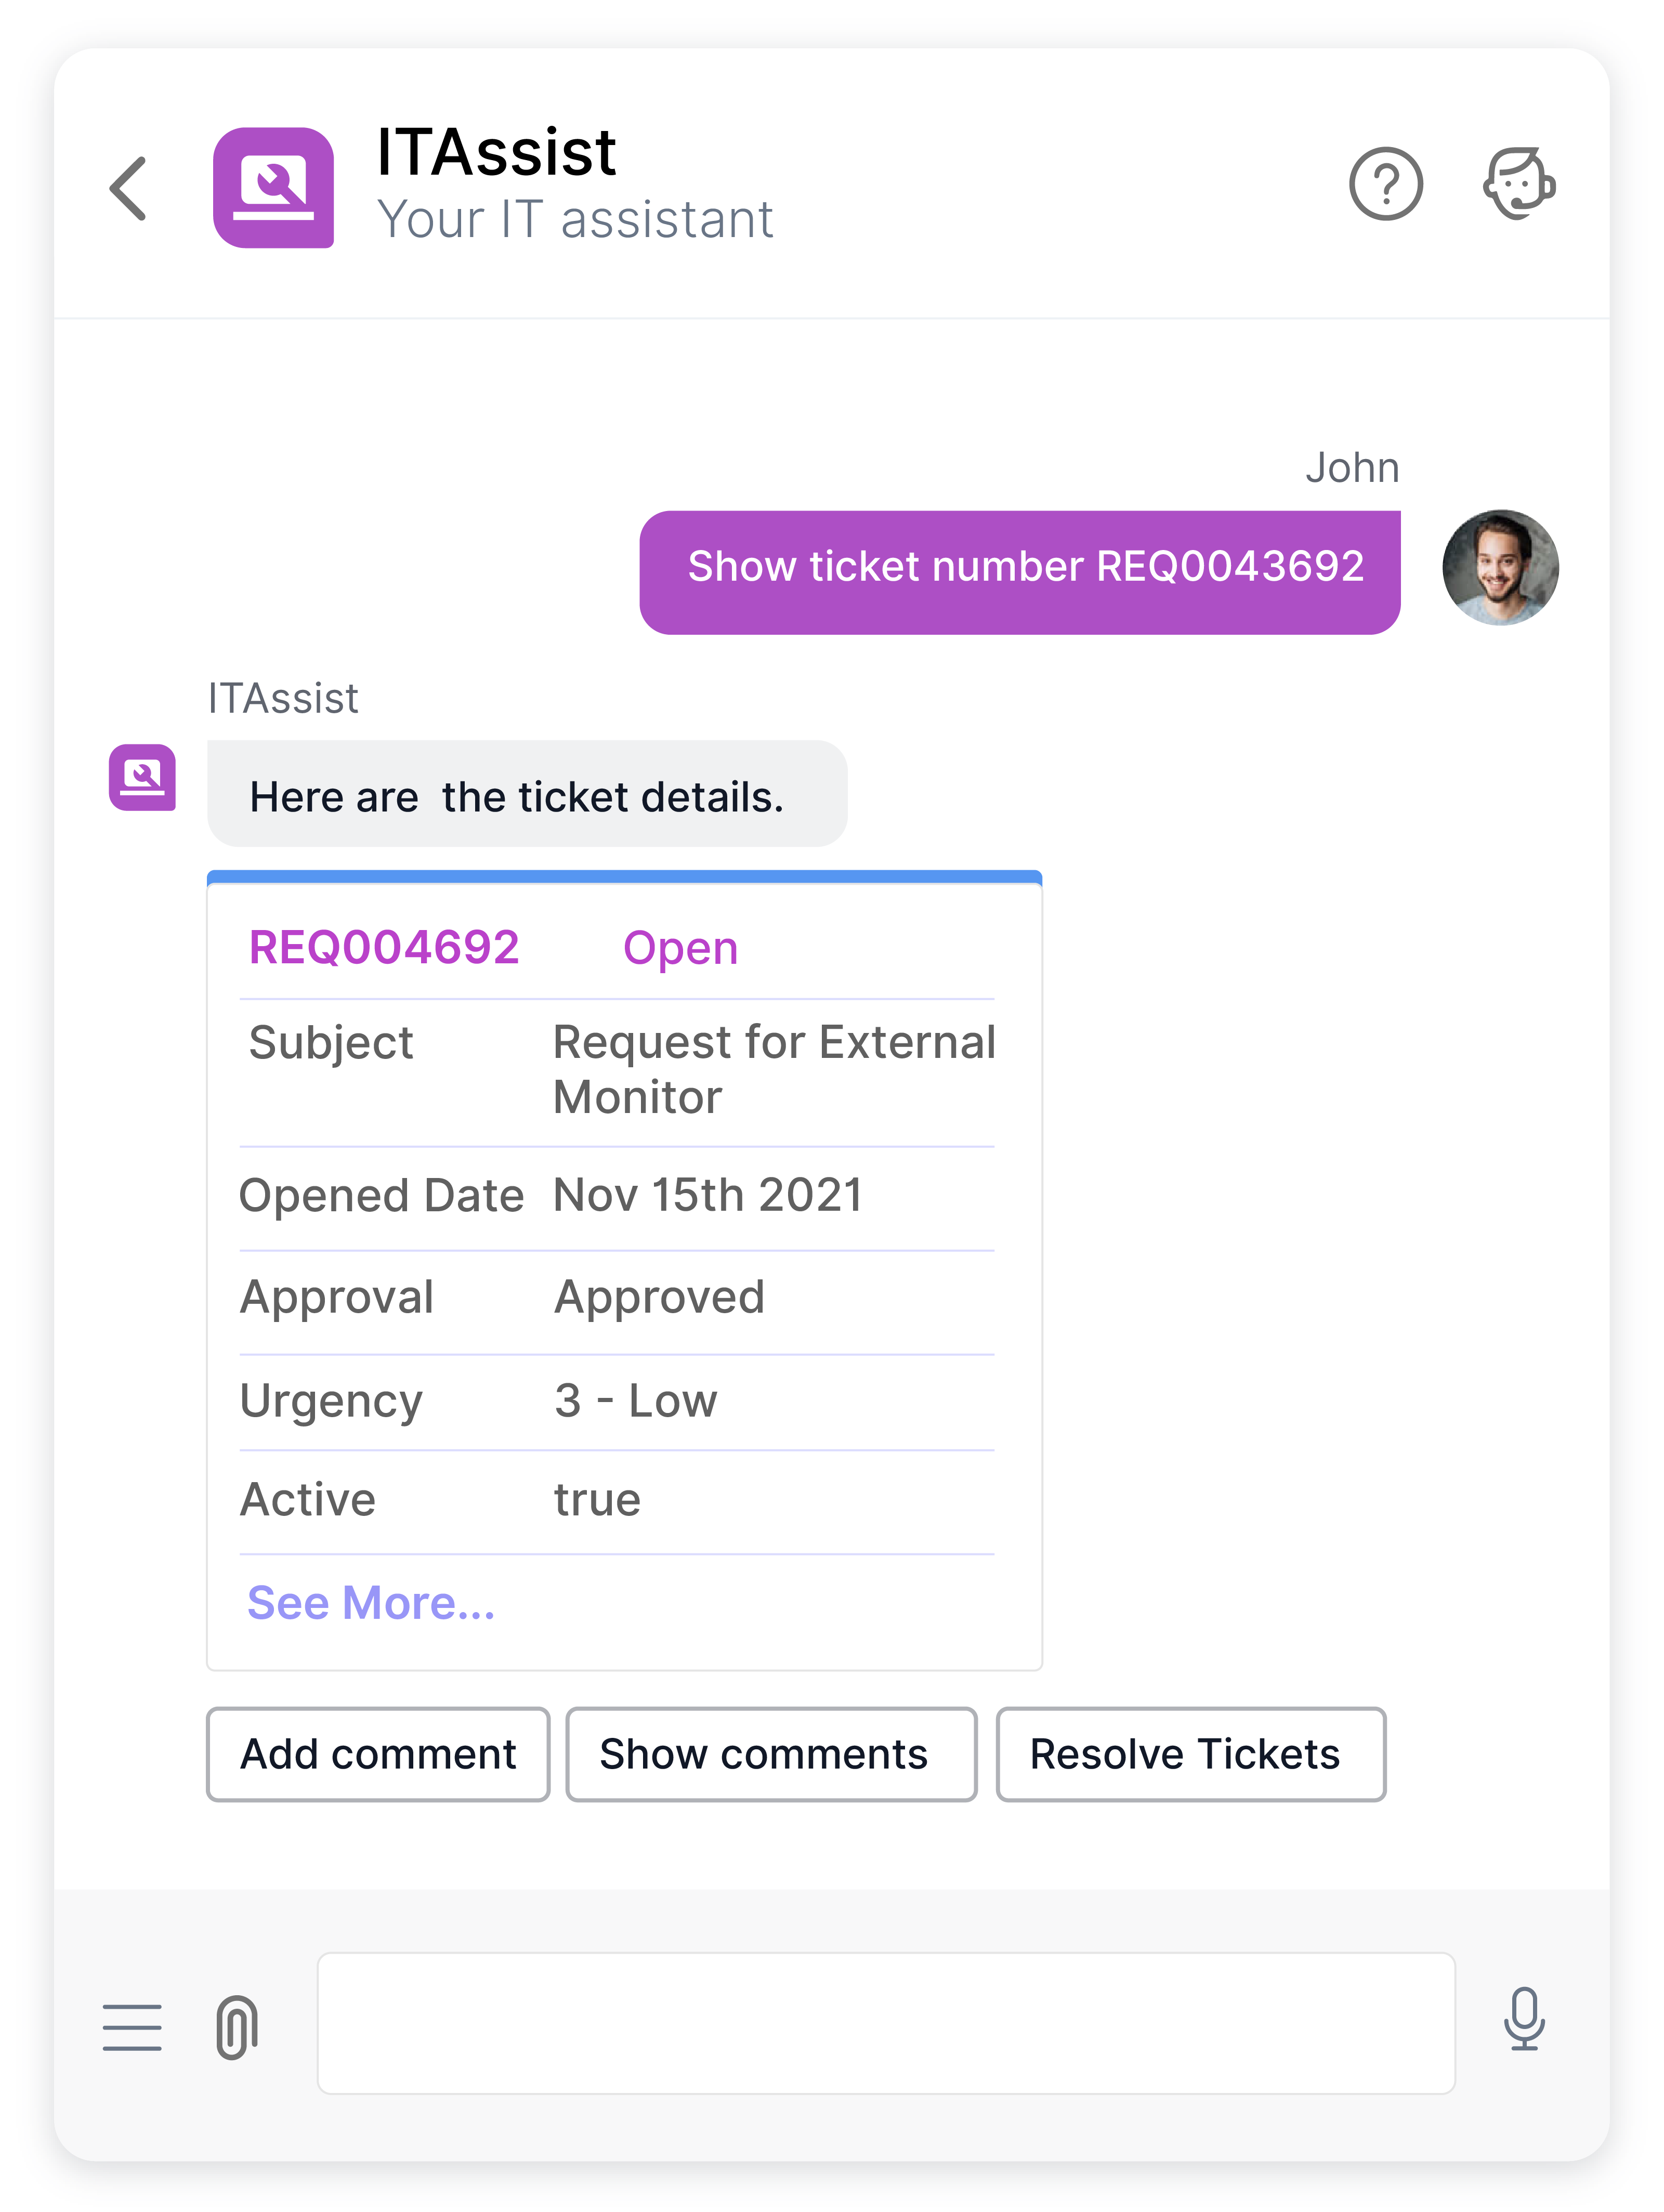Click the ITAssist header title
The height and width of the screenshot is (2212, 1664).
tap(496, 152)
